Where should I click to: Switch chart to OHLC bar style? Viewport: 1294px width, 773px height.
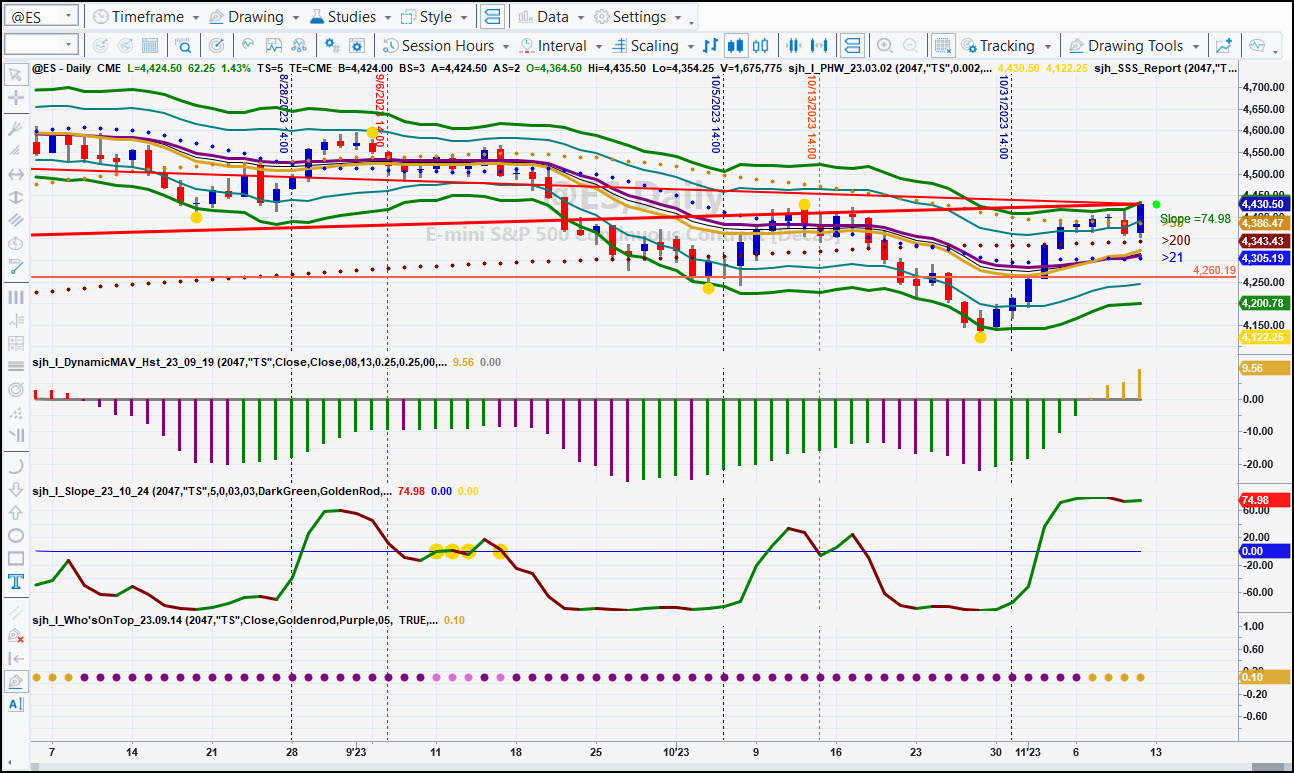(x=711, y=45)
